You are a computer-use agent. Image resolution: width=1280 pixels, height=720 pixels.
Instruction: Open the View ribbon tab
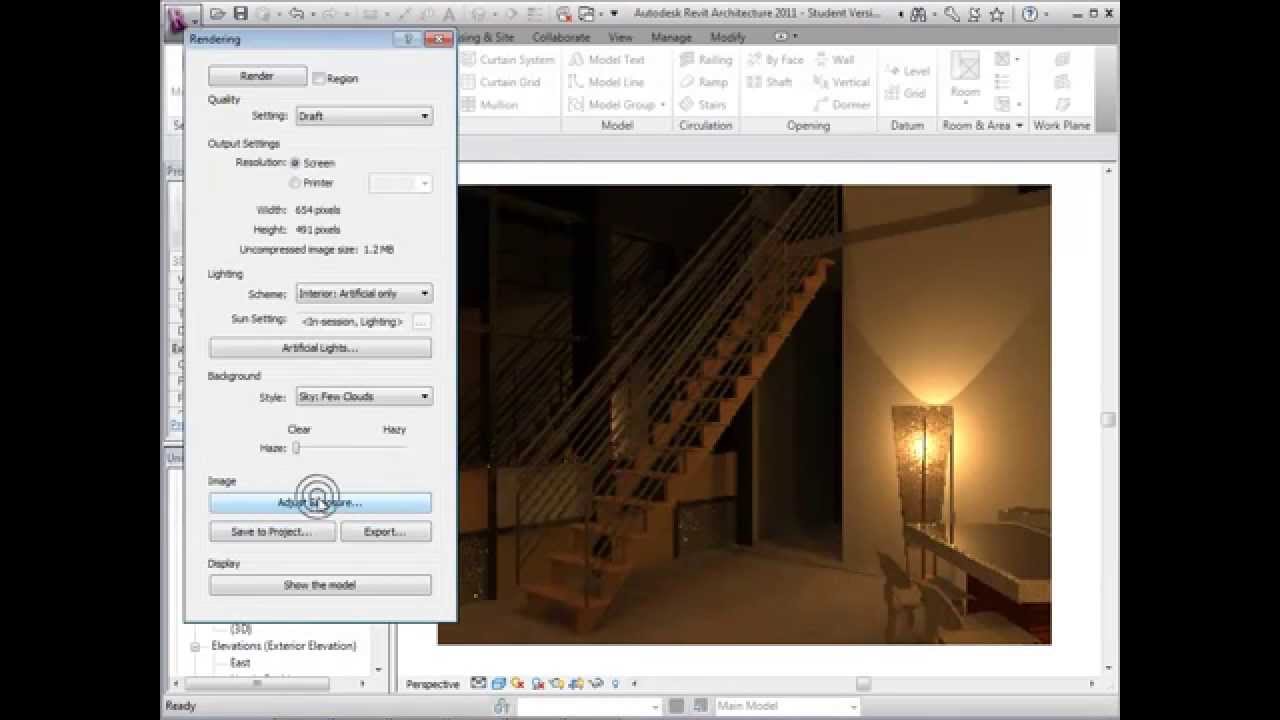coord(620,37)
